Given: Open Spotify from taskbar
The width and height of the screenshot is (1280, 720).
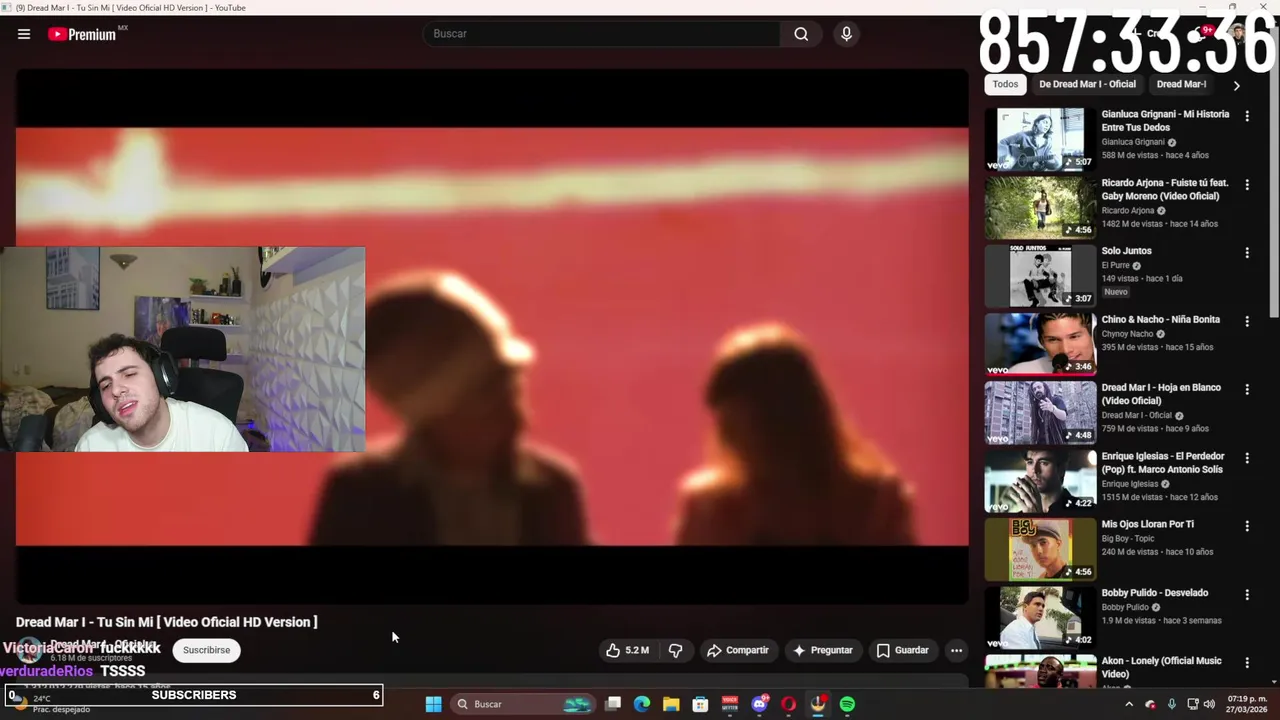Looking at the screenshot, I should click(847, 704).
